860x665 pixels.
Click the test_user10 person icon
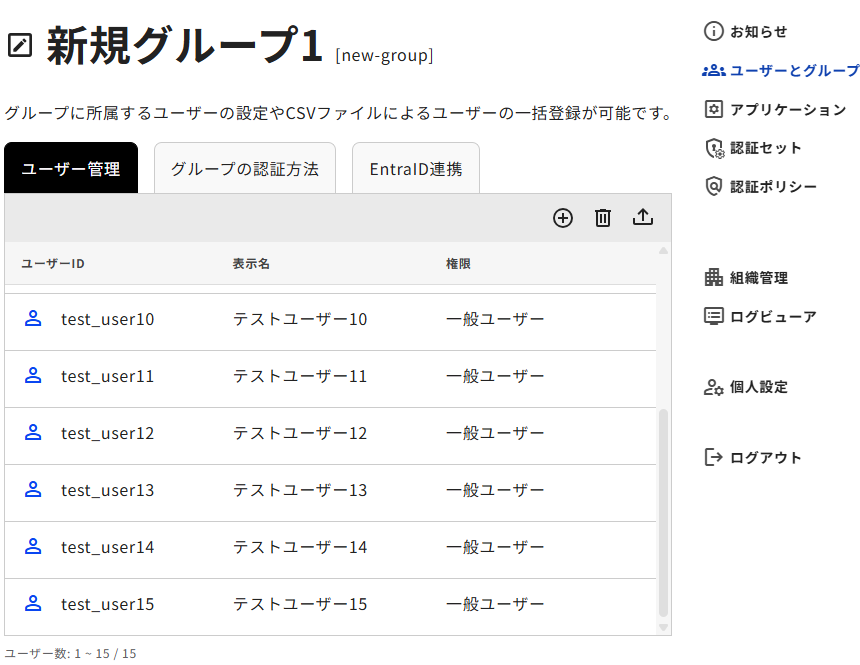pyautogui.click(x=33, y=319)
